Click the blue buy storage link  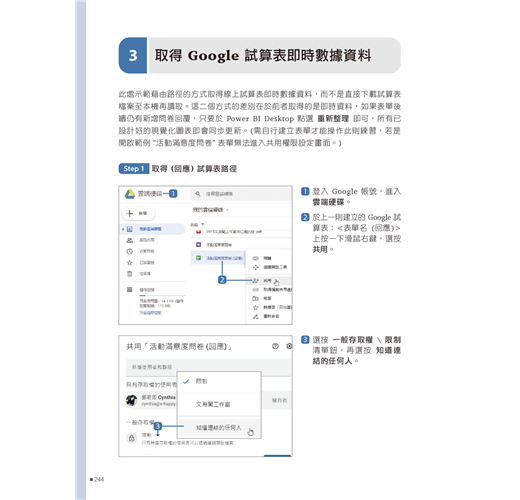point(150,313)
